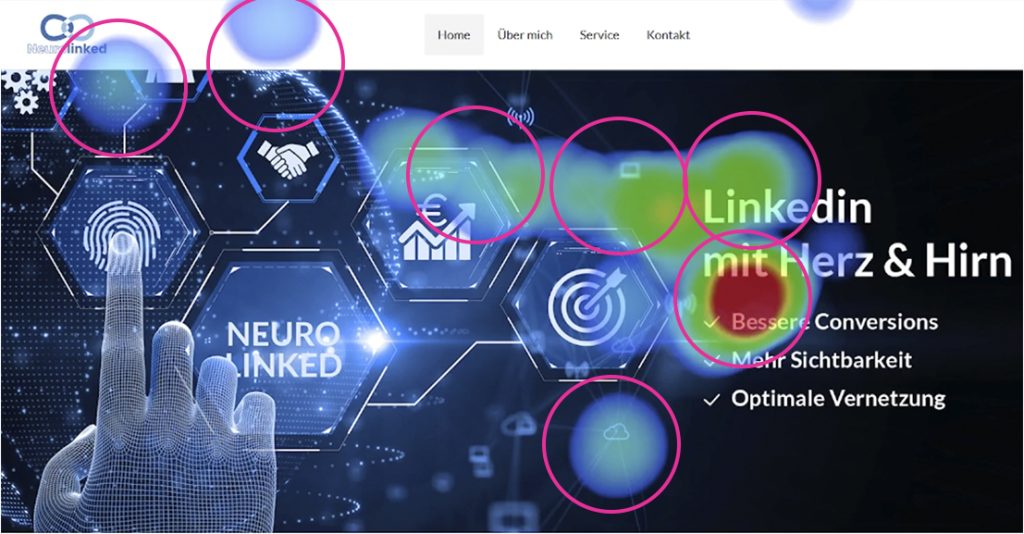Open the Service menu item
The image size is (1024, 534).
click(599, 35)
